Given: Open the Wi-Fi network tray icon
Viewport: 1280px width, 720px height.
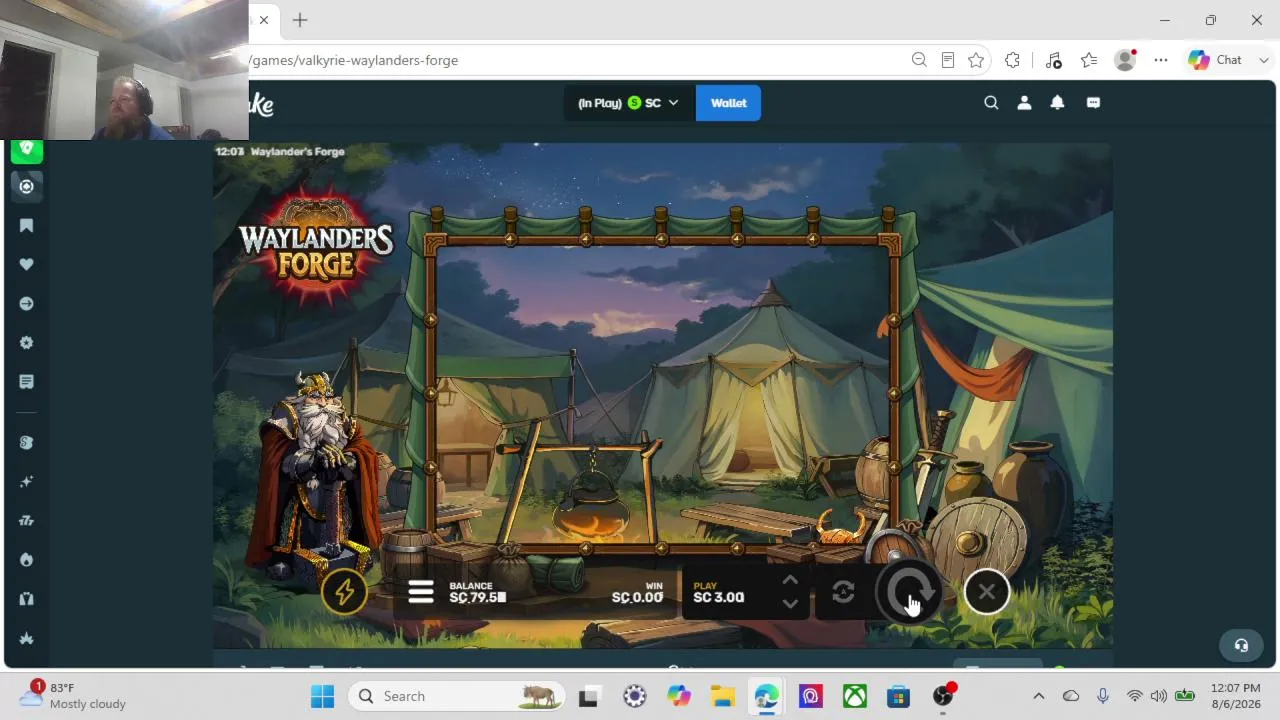Looking at the screenshot, I should tap(1134, 696).
